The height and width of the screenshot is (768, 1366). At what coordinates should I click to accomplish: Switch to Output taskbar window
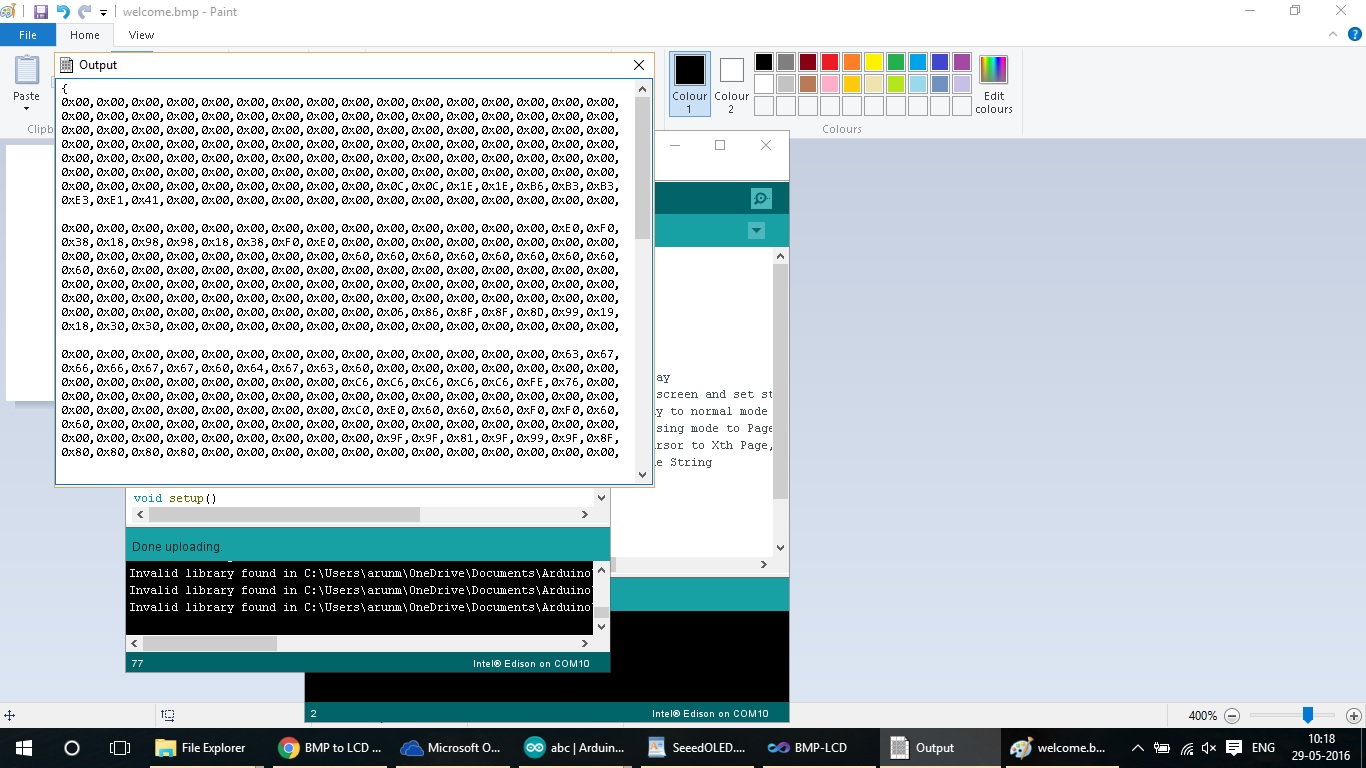940,748
